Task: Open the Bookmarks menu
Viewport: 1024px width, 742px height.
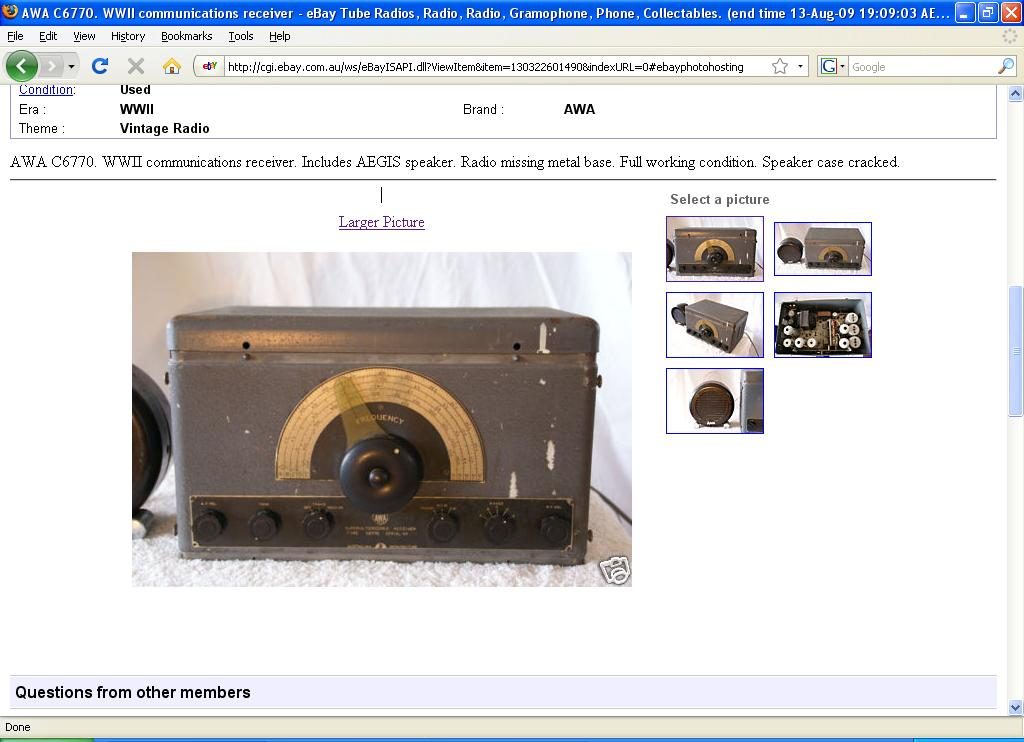Action: coord(187,37)
